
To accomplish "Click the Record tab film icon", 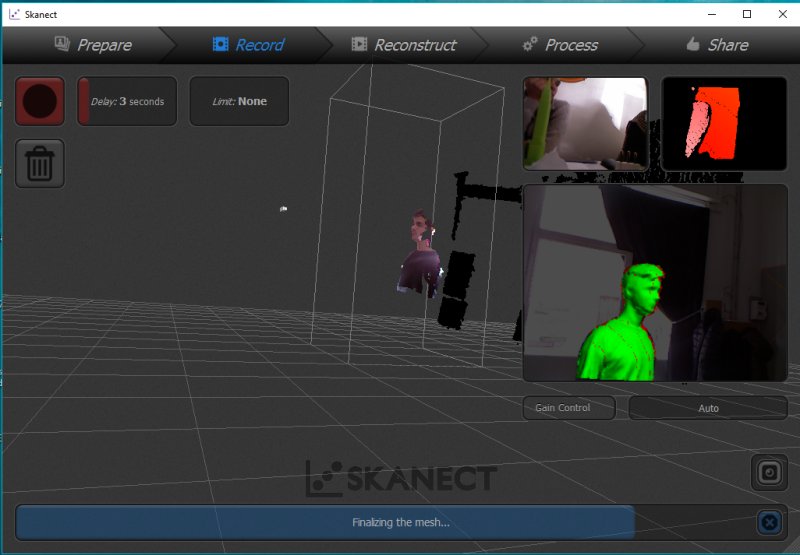I will 220,44.
